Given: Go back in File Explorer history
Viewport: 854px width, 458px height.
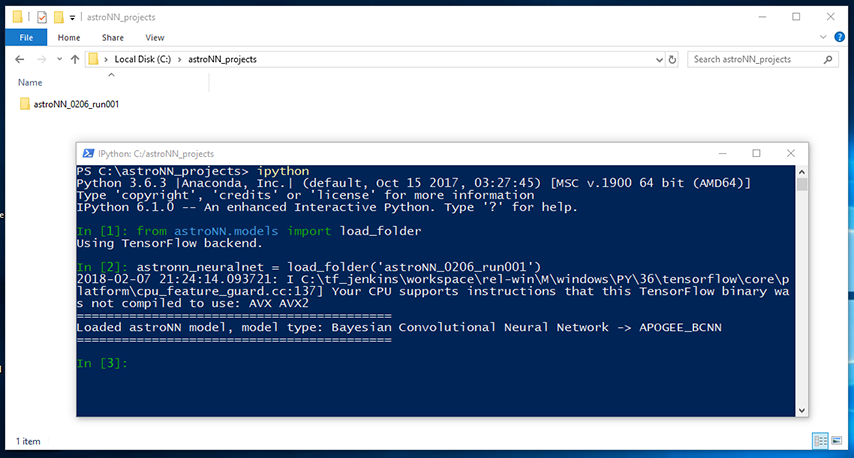Looking at the screenshot, I should pos(20,59).
